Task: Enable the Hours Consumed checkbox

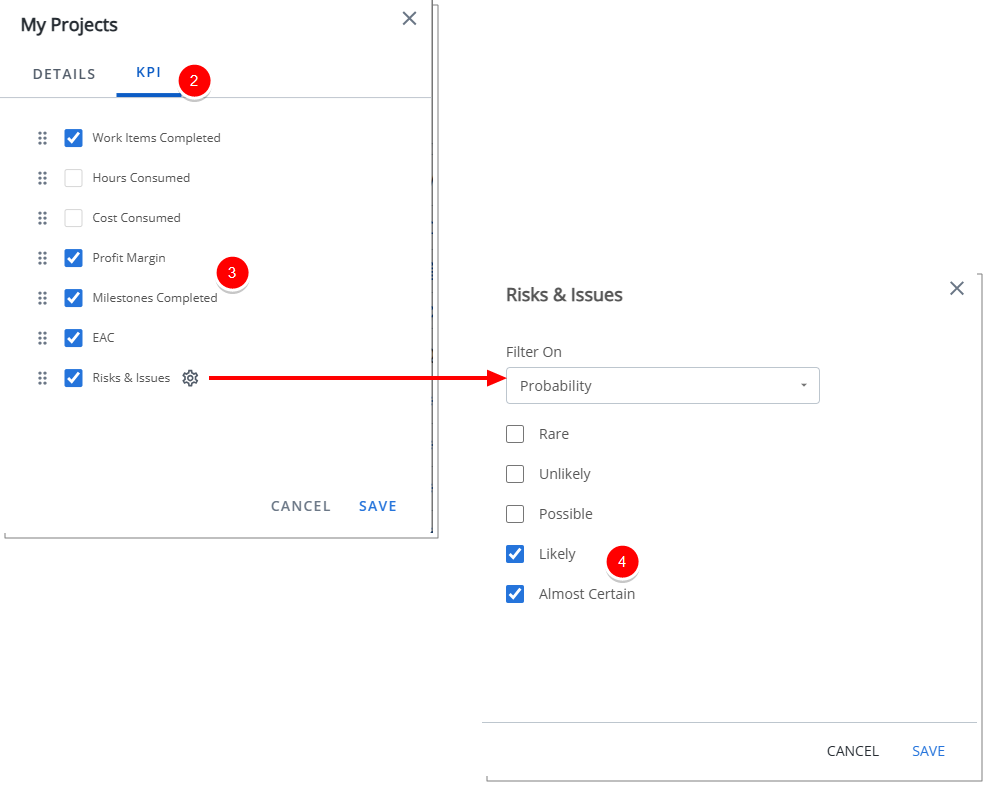Action: tap(73, 178)
